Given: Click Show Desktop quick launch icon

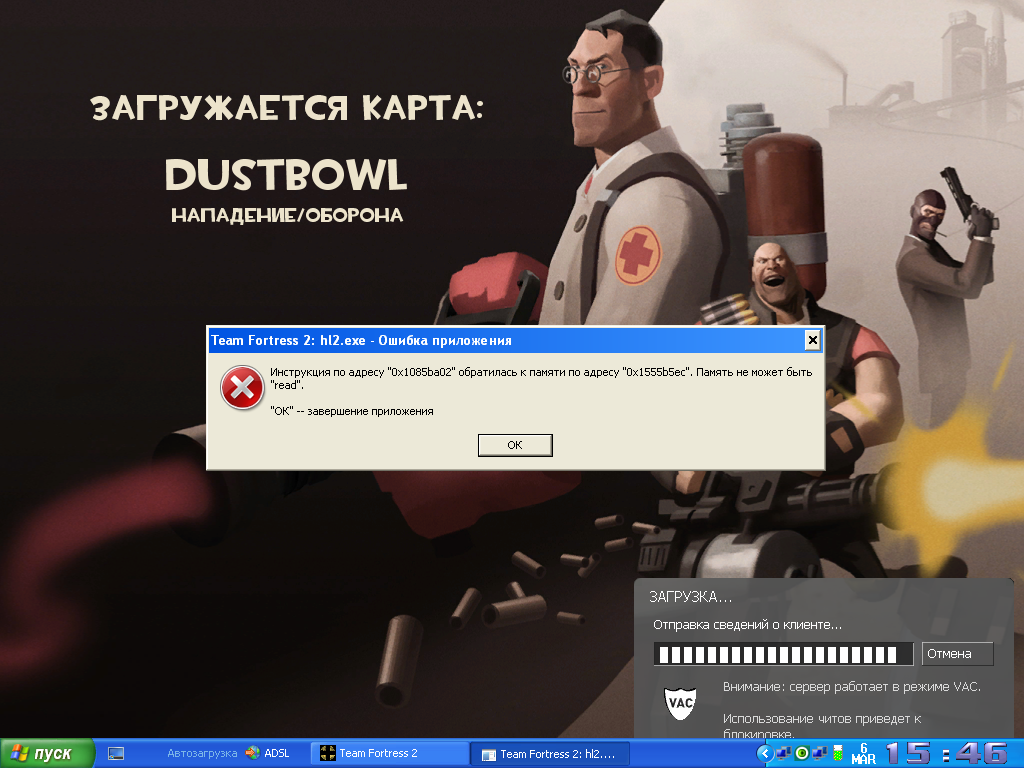Looking at the screenshot, I should 116,753.
